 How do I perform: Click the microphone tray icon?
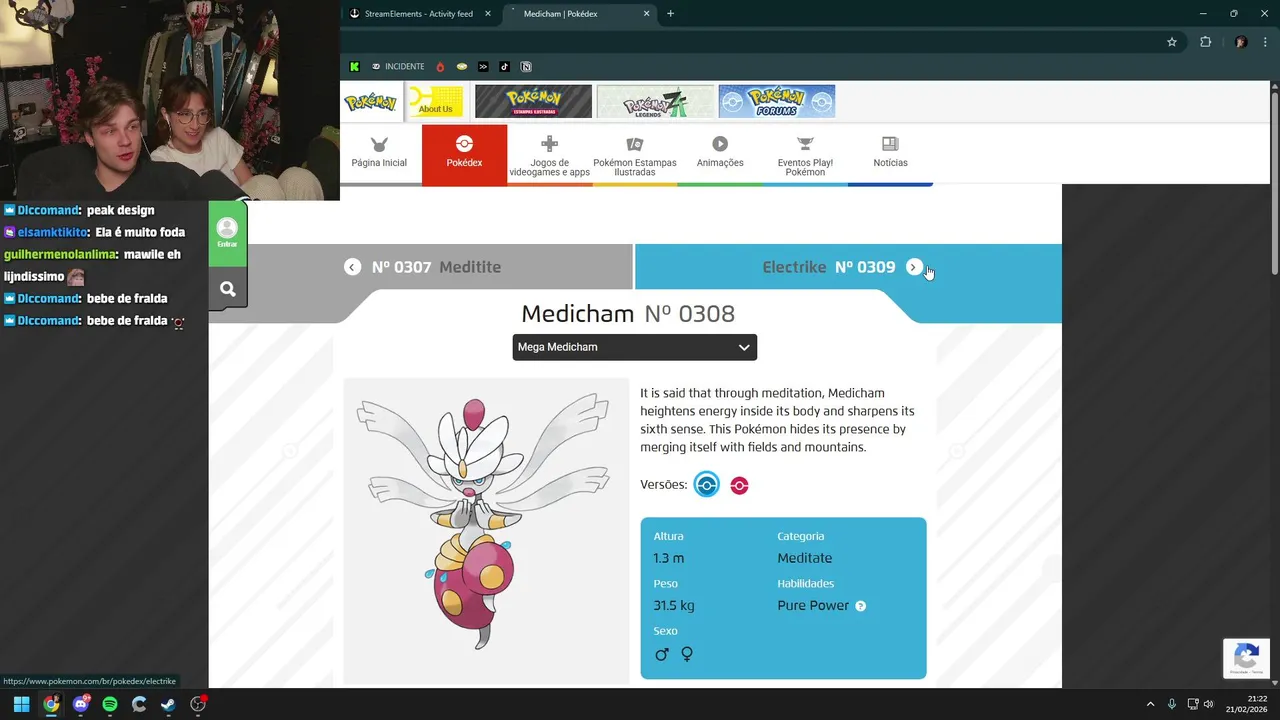tap(1172, 704)
